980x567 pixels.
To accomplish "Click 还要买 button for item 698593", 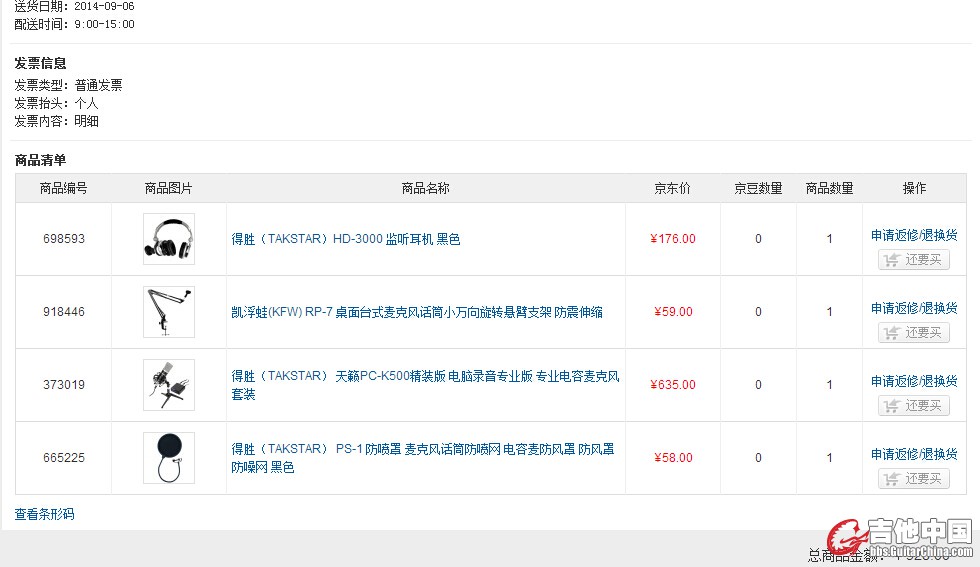I will 914,259.
